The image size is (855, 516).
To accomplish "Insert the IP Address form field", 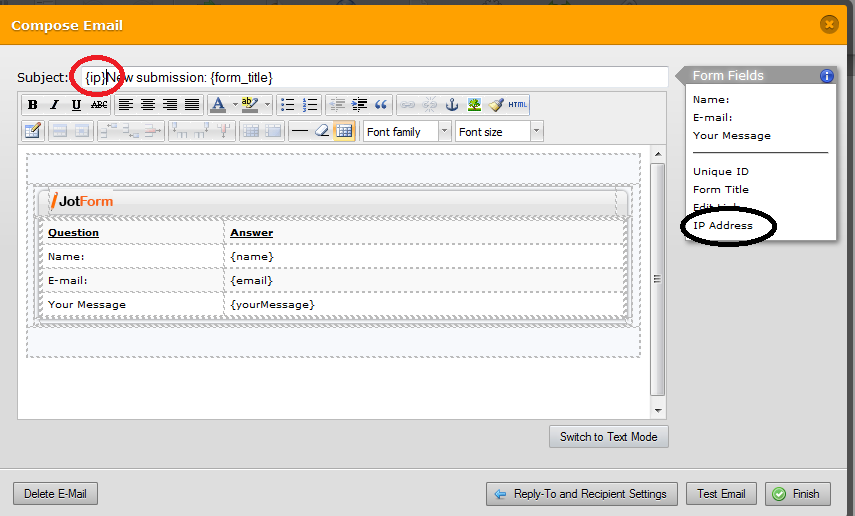I will pyautogui.click(x=722, y=226).
